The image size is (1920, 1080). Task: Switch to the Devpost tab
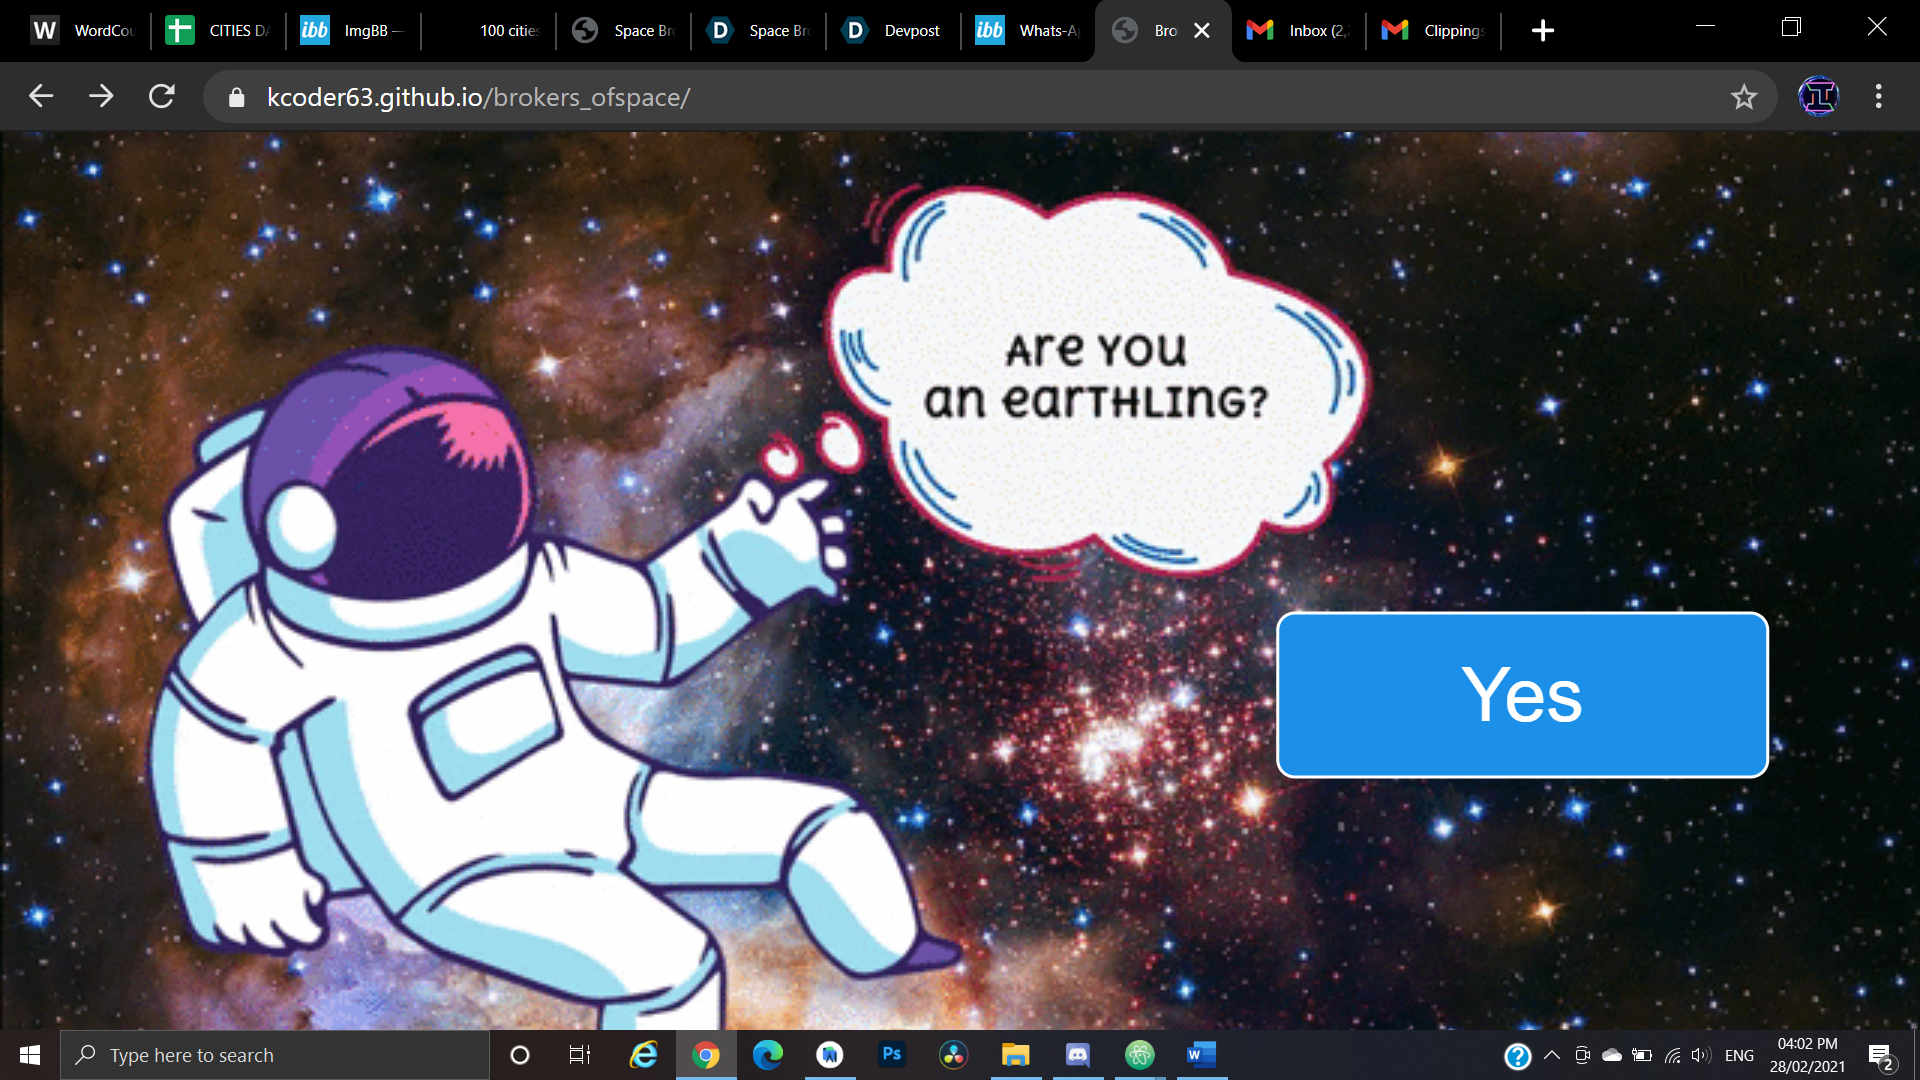pyautogui.click(x=895, y=31)
